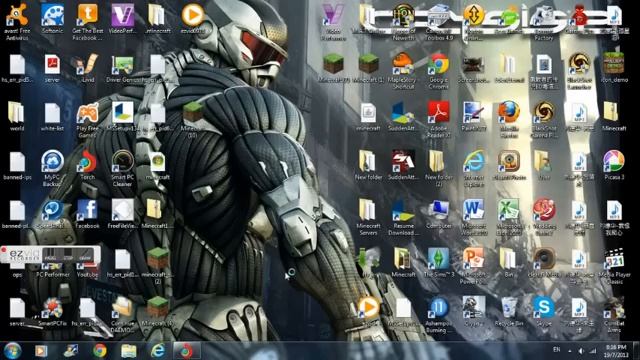
Task: Click the taskbar clock and date
Action: point(616,351)
